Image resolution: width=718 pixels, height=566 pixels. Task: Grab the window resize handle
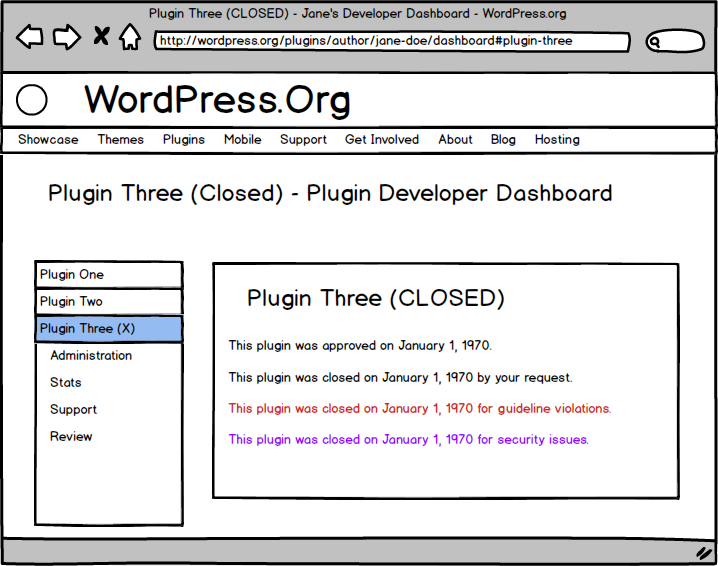point(703,552)
